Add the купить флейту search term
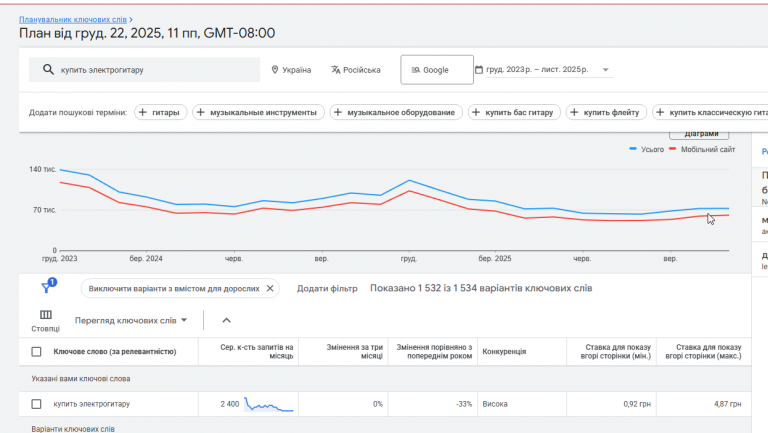Viewport: 768px width, 433px height. [x=606, y=112]
